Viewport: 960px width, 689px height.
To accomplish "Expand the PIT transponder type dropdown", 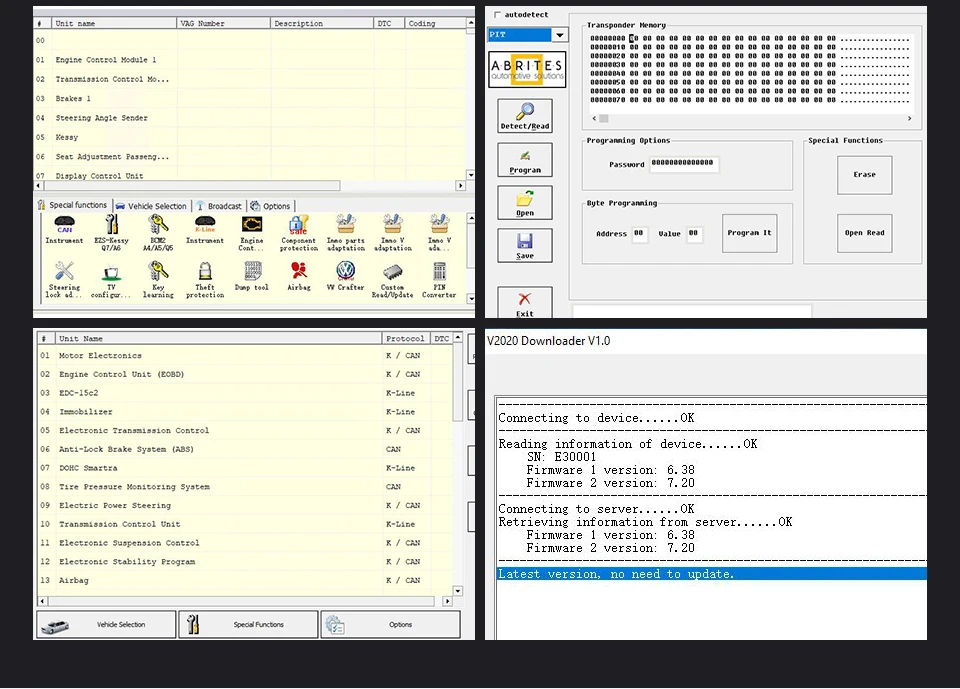I will (x=560, y=35).
